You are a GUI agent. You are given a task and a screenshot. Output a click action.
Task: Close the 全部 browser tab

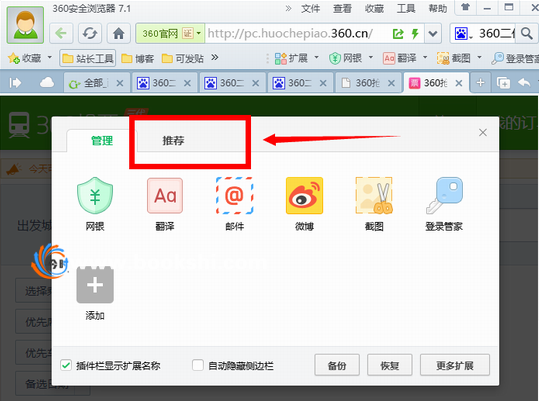click(x=120, y=83)
